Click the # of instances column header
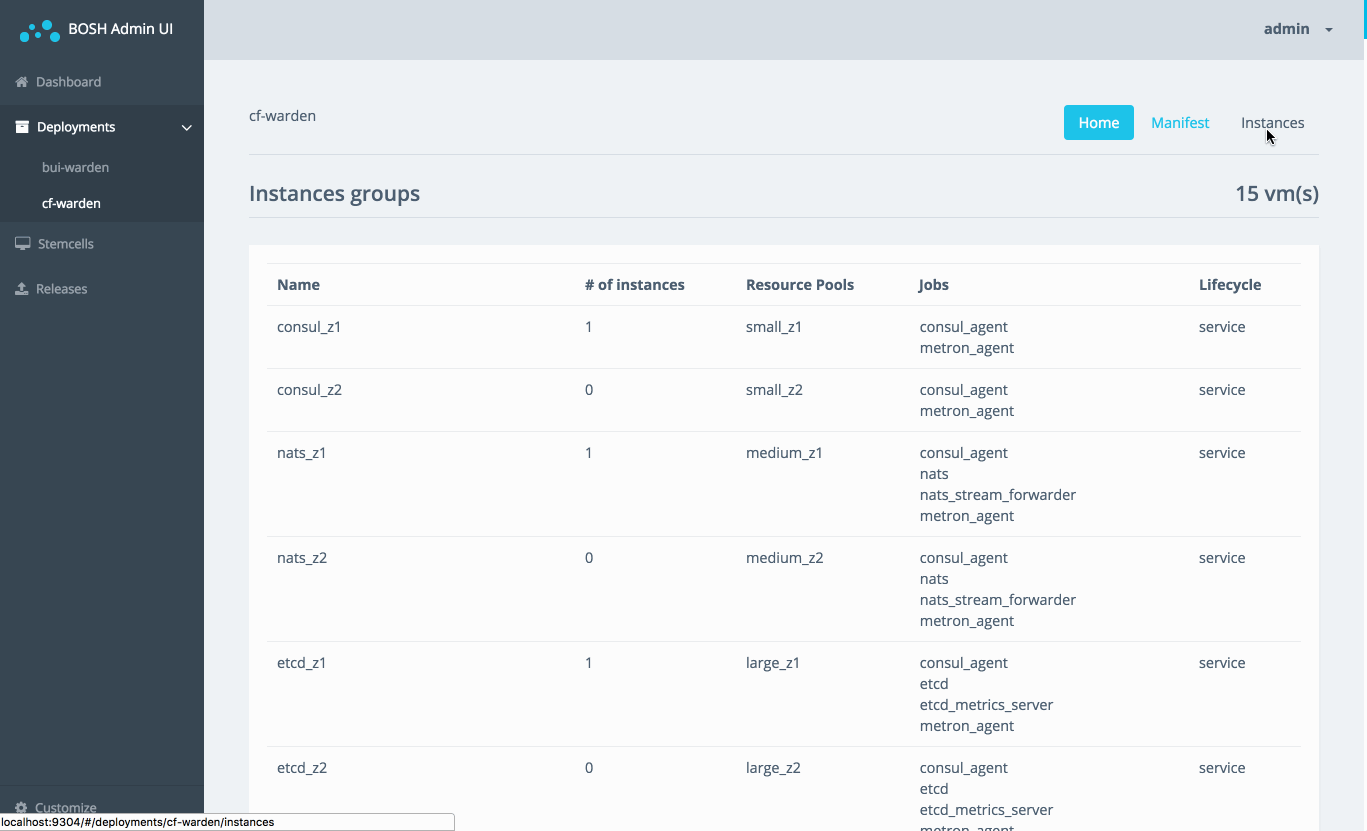Viewport: 1367px width, 831px height. click(635, 285)
